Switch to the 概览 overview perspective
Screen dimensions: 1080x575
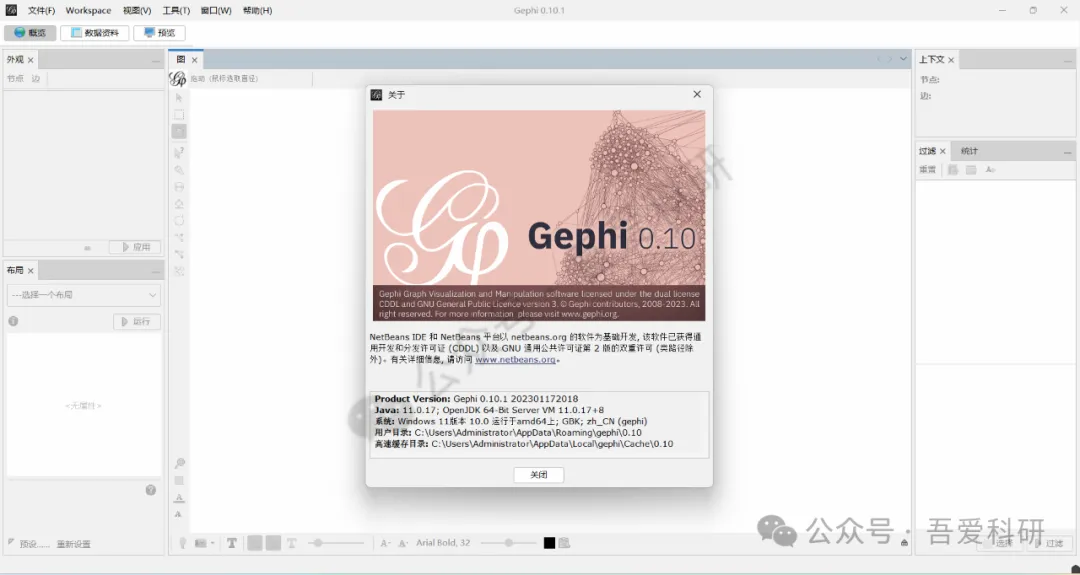pos(30,32)
